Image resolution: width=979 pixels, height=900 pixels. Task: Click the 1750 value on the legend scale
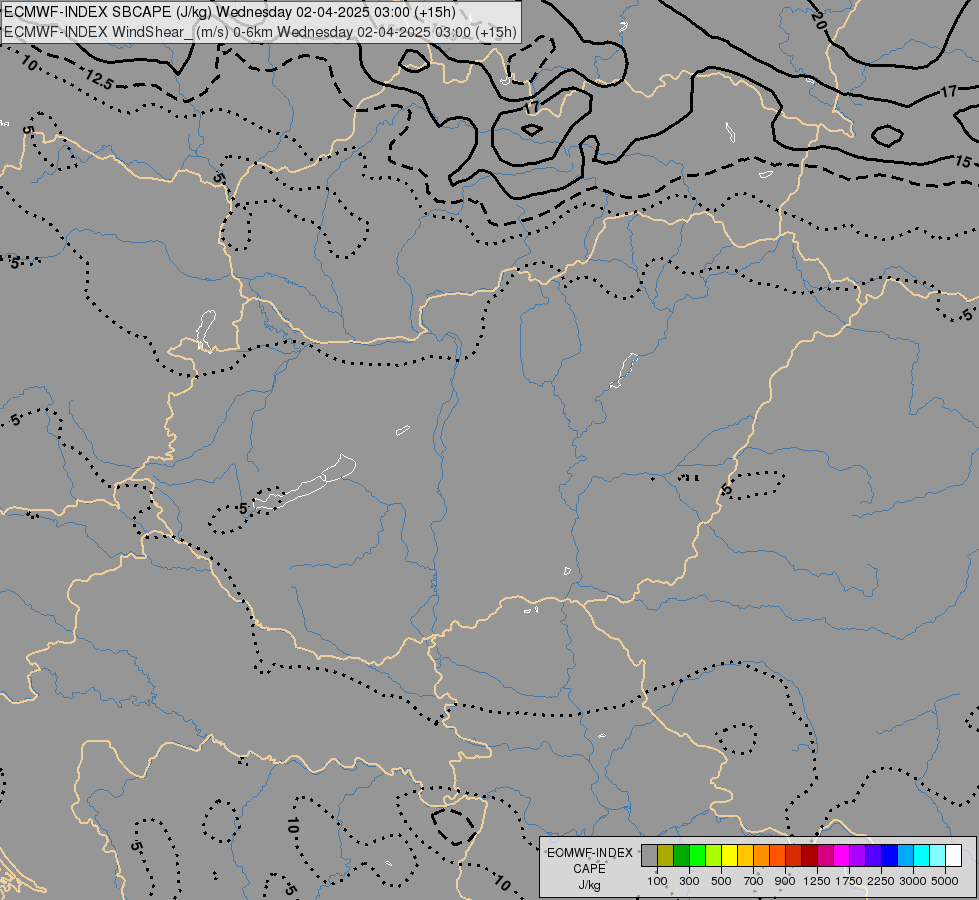point(849,881)
